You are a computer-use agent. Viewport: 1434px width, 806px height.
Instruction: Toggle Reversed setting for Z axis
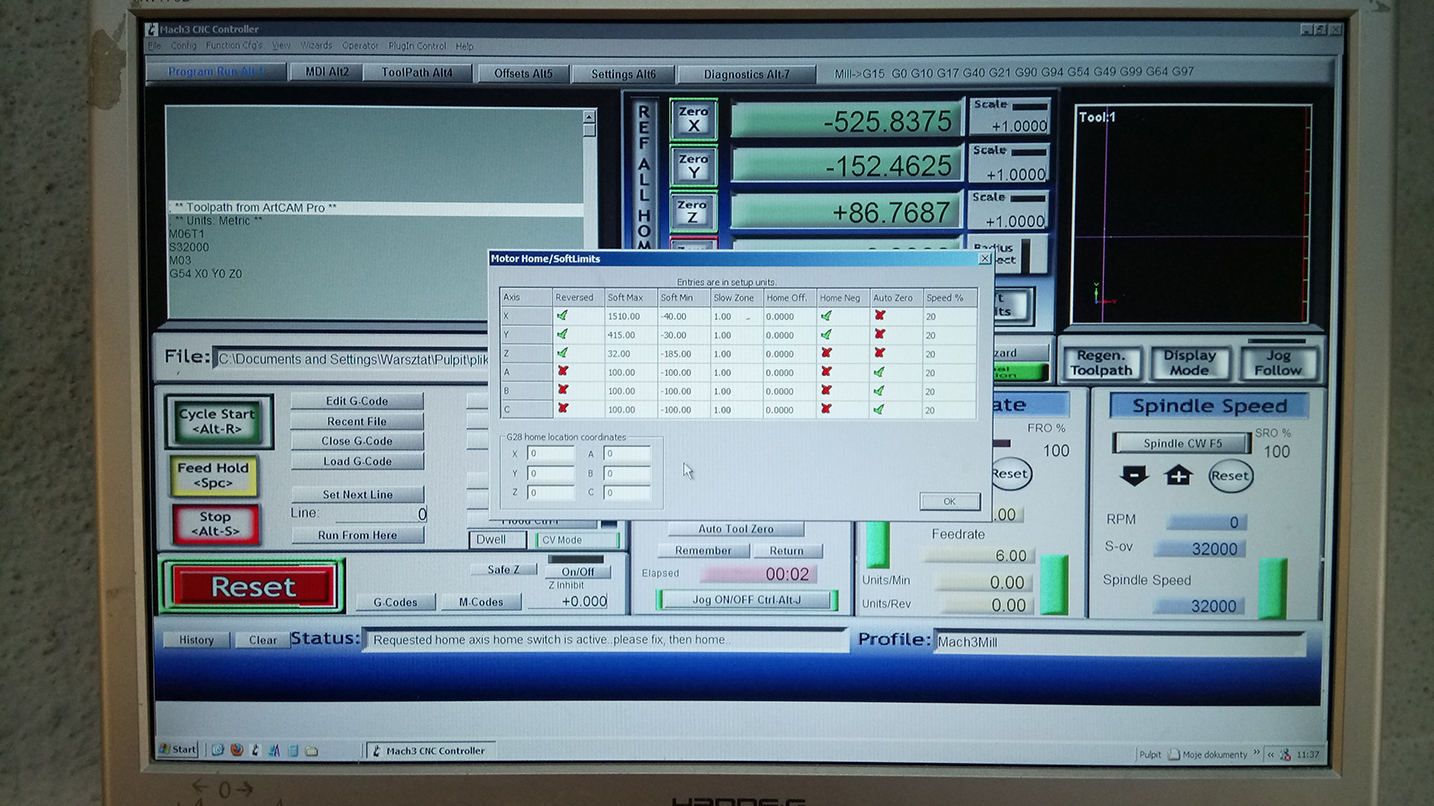(562, 353)
